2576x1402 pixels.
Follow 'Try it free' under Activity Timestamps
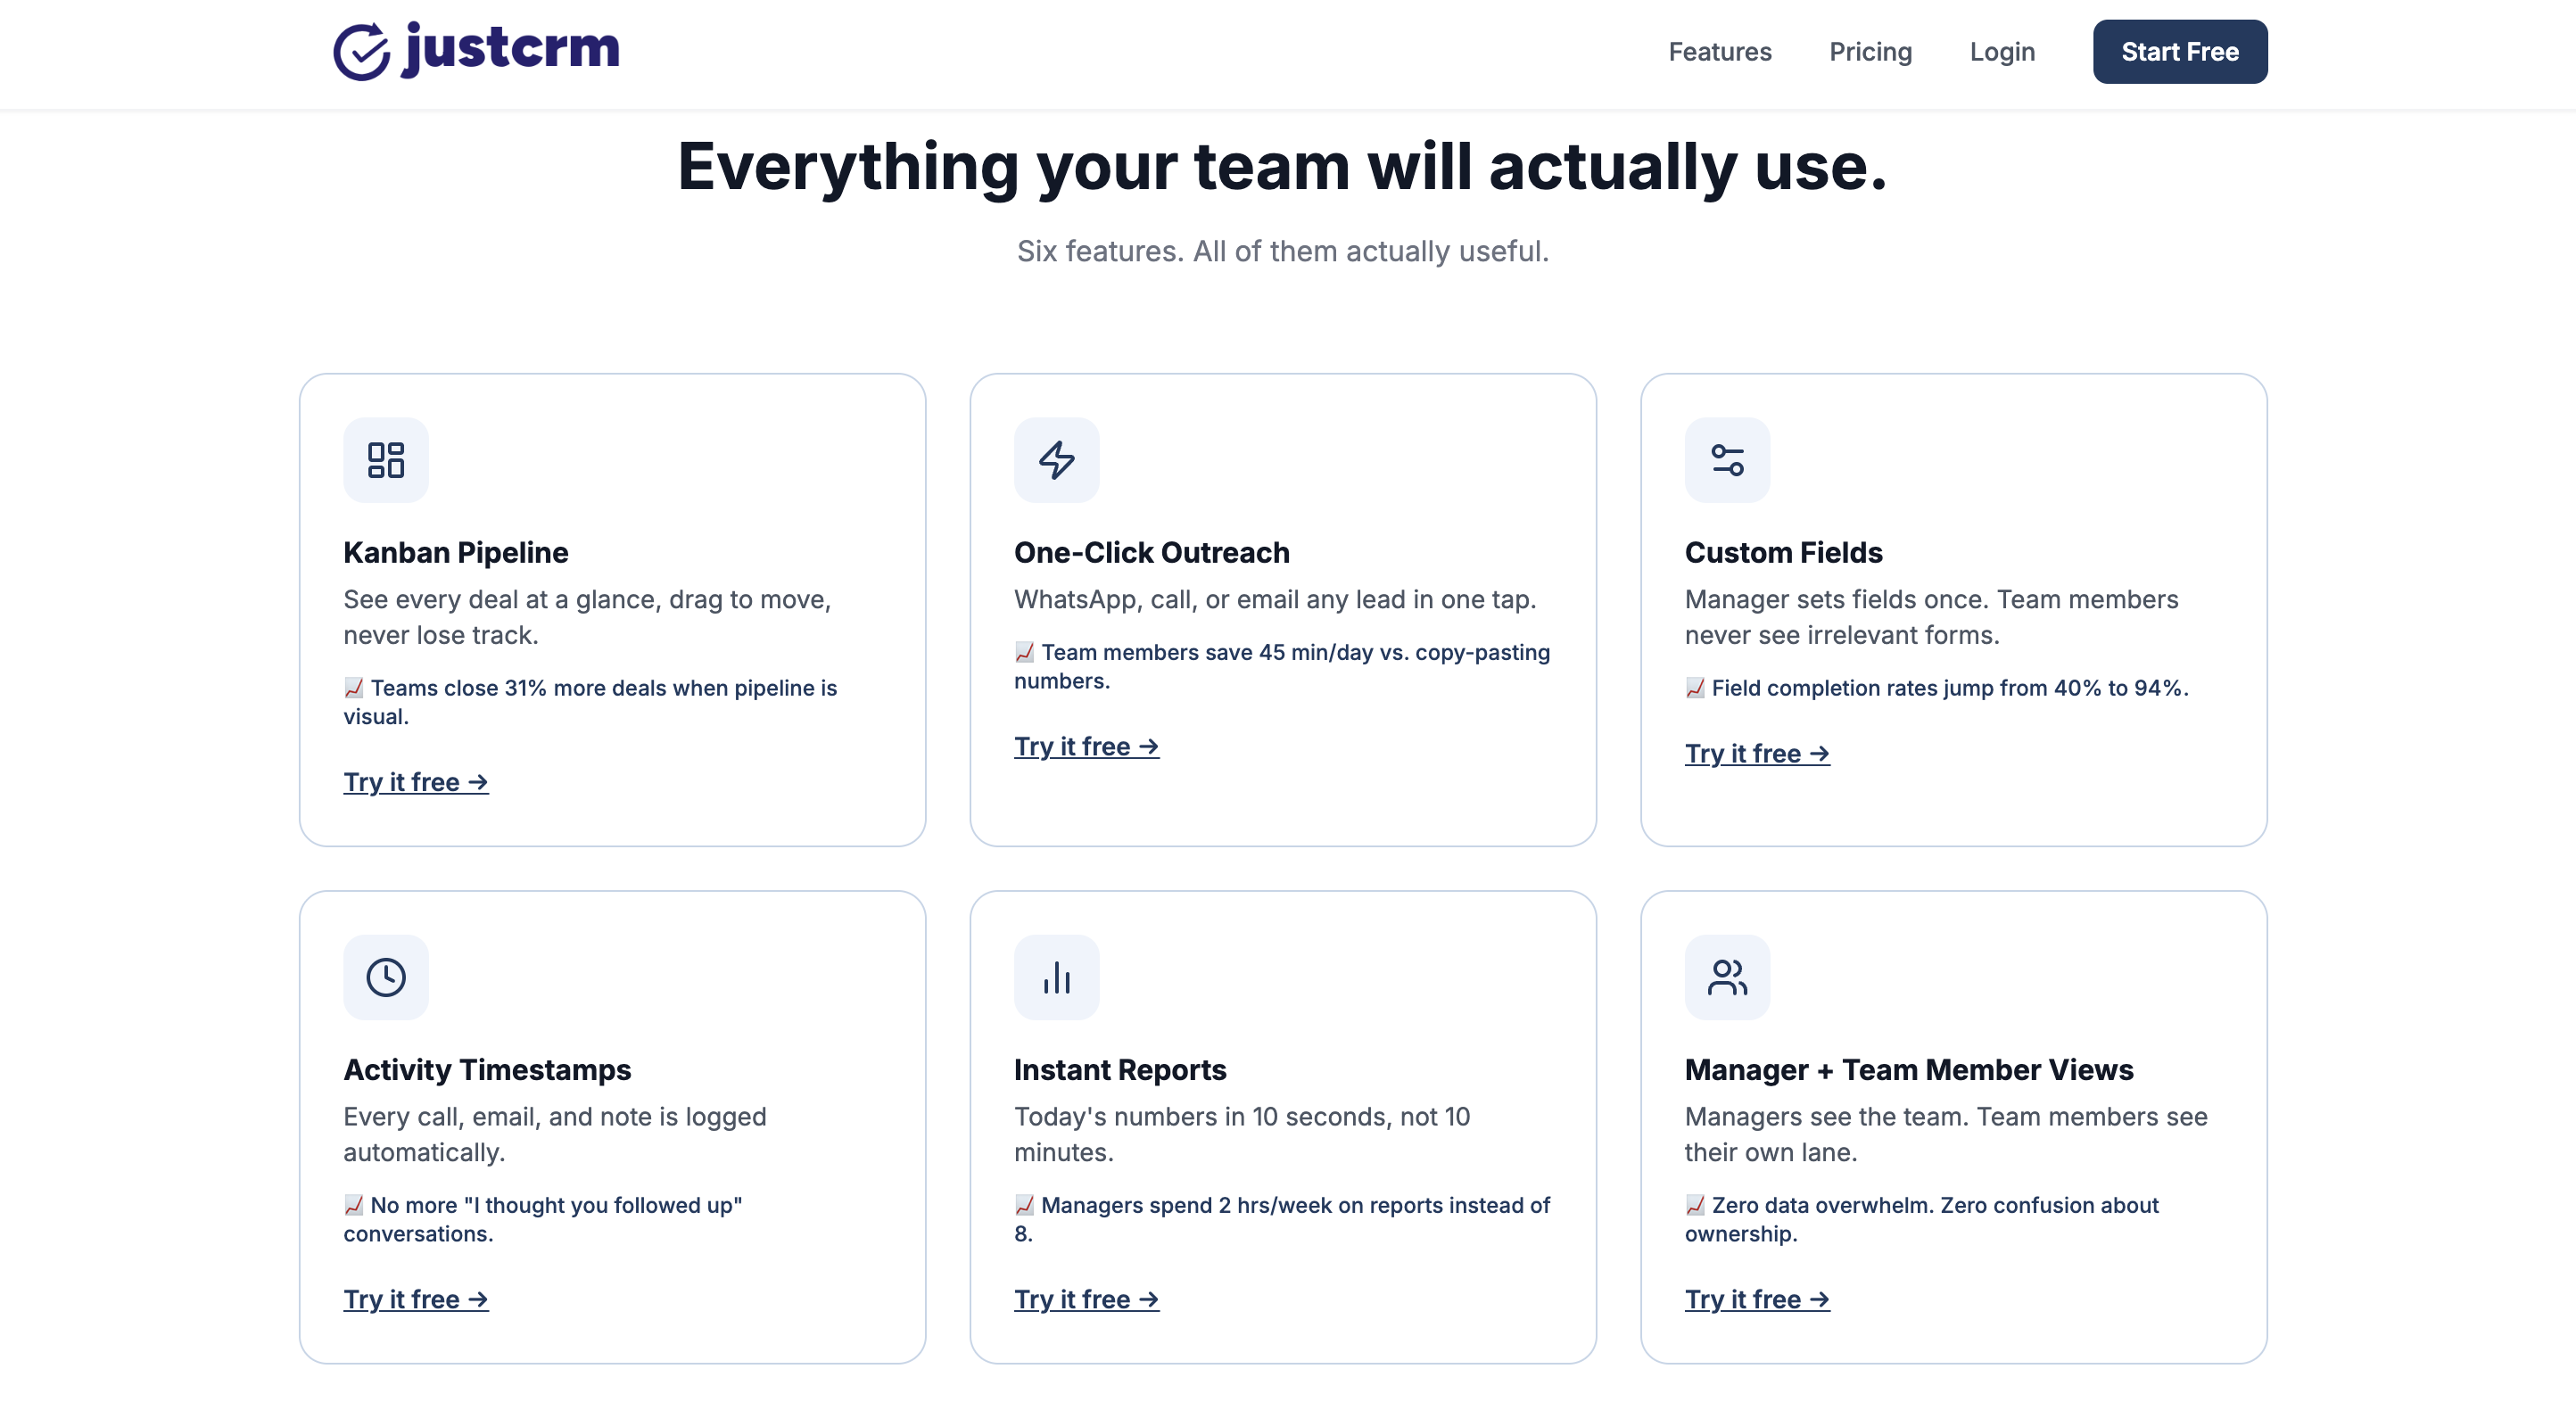(416, 1299)
